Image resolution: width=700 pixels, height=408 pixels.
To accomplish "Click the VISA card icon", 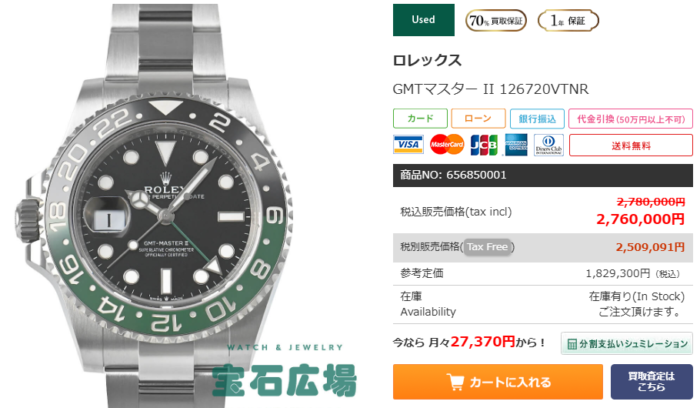I will coord(408,145).
